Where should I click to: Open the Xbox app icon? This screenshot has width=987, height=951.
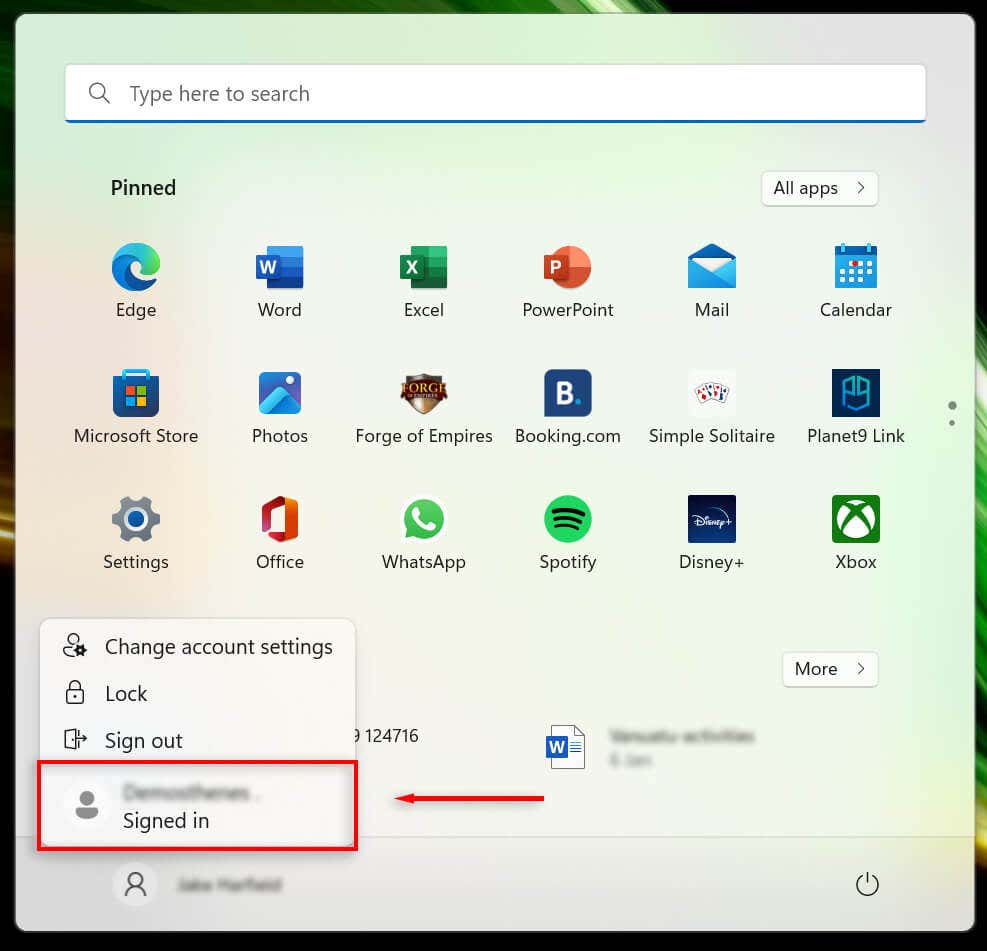point(855,532)
